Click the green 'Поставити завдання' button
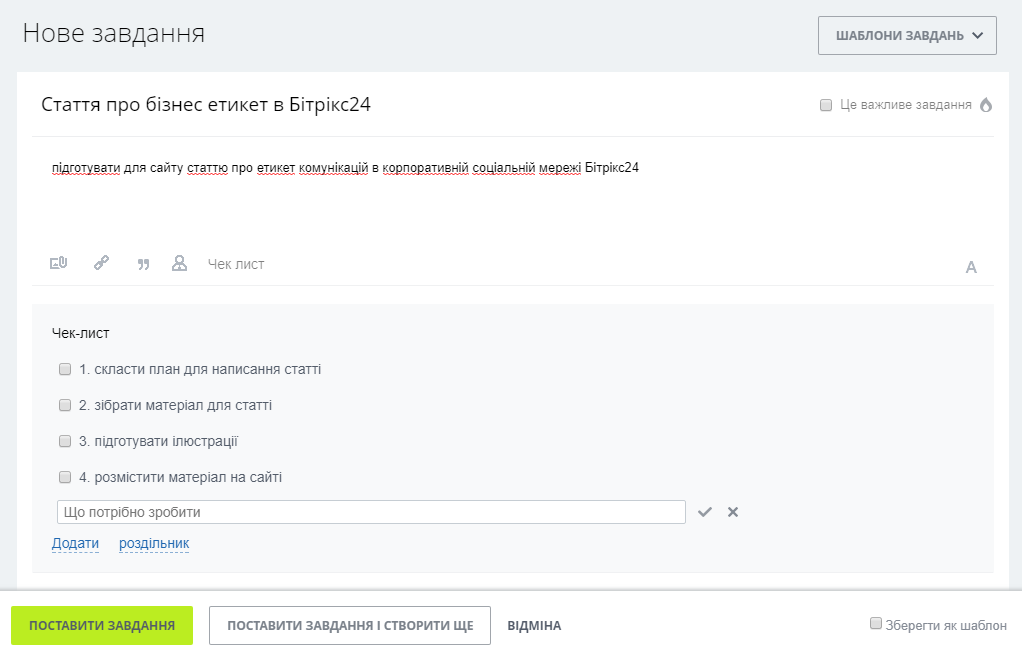This screenshot has width=1022, height=649. click(x=102, y=626)
